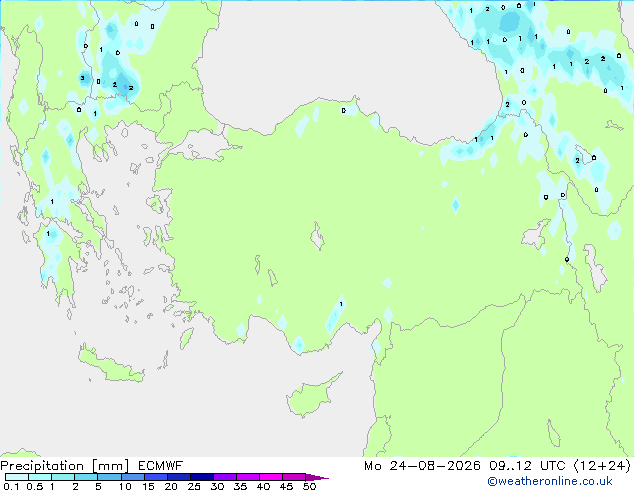Pick the 45–50 mm legend swatch
The image size is (634, 490).
pos(294,477)
